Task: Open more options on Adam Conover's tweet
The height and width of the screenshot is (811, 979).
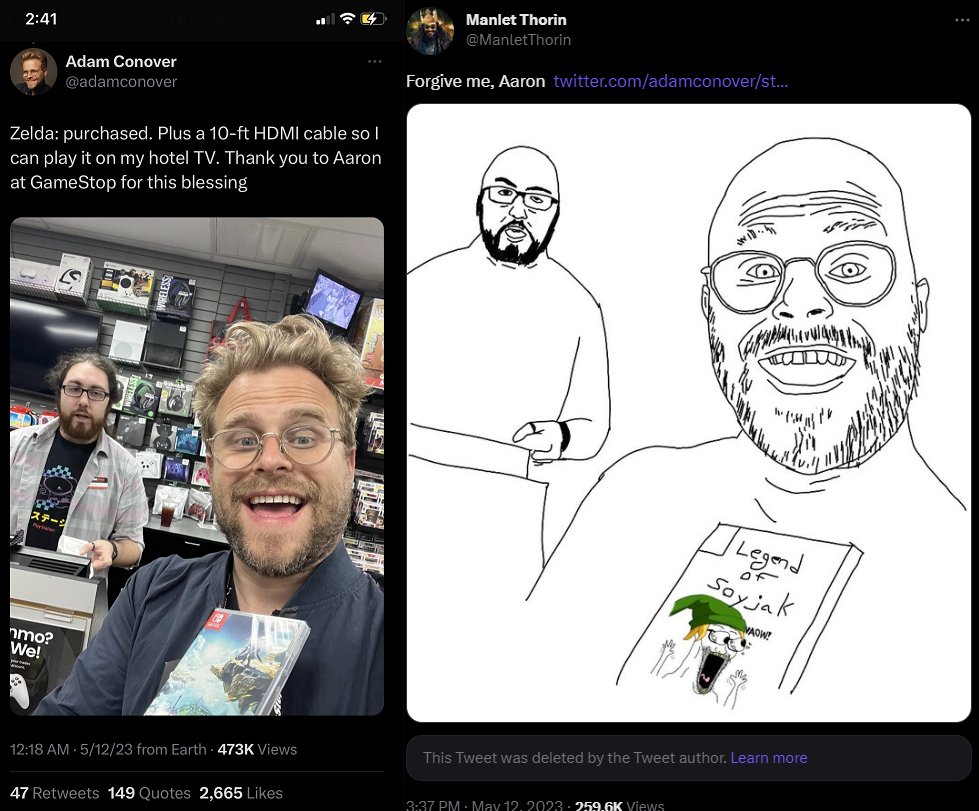Action: click(x=375, y=61)
